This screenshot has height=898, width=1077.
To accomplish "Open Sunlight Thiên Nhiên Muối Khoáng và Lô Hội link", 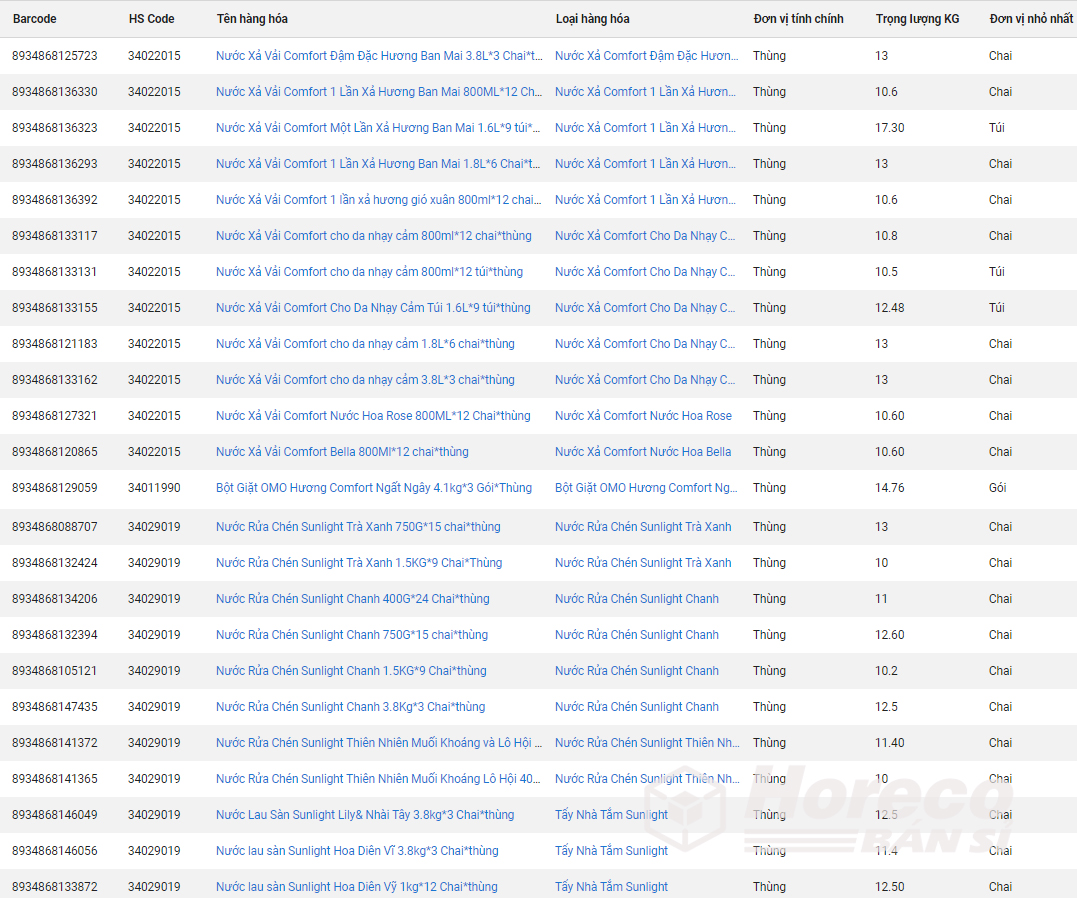I will pyautogui.click(x=379, y=743).
